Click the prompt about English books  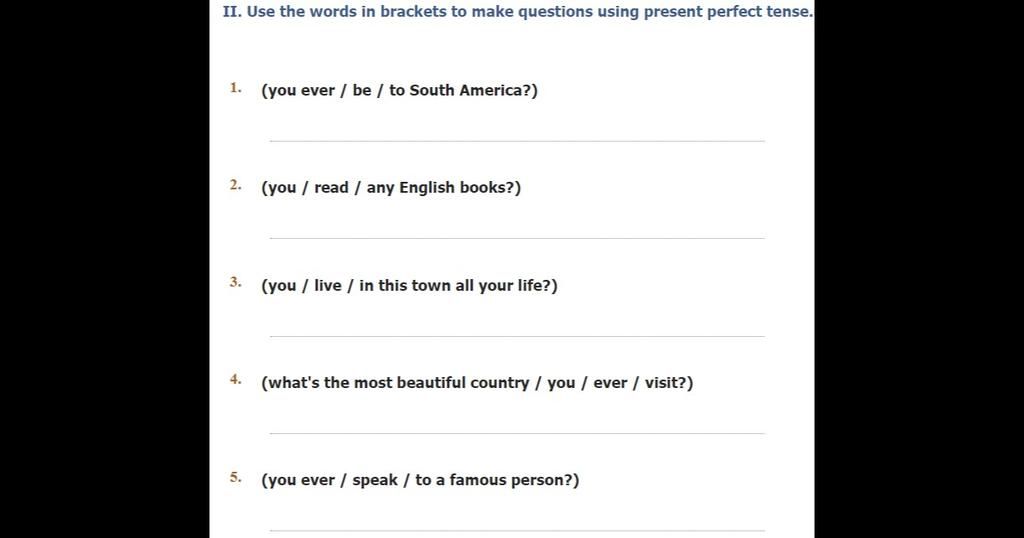point(391,188)
